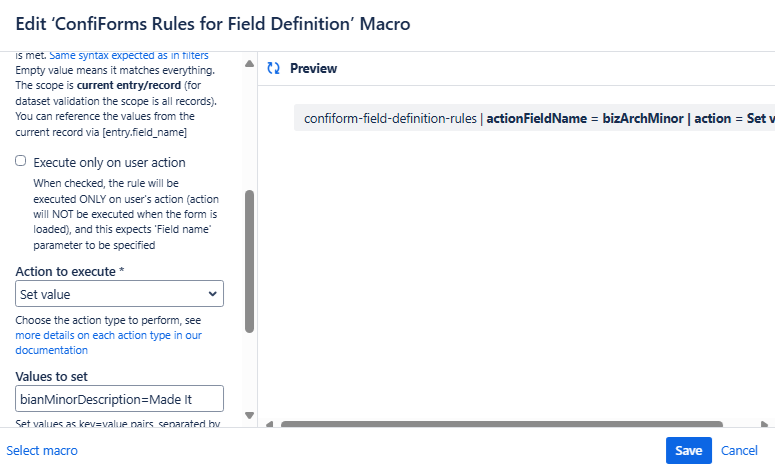The height and width of the screenshot is (470, 775).
Task: Click the 'Preview' heading text
Action: (313, 68)
